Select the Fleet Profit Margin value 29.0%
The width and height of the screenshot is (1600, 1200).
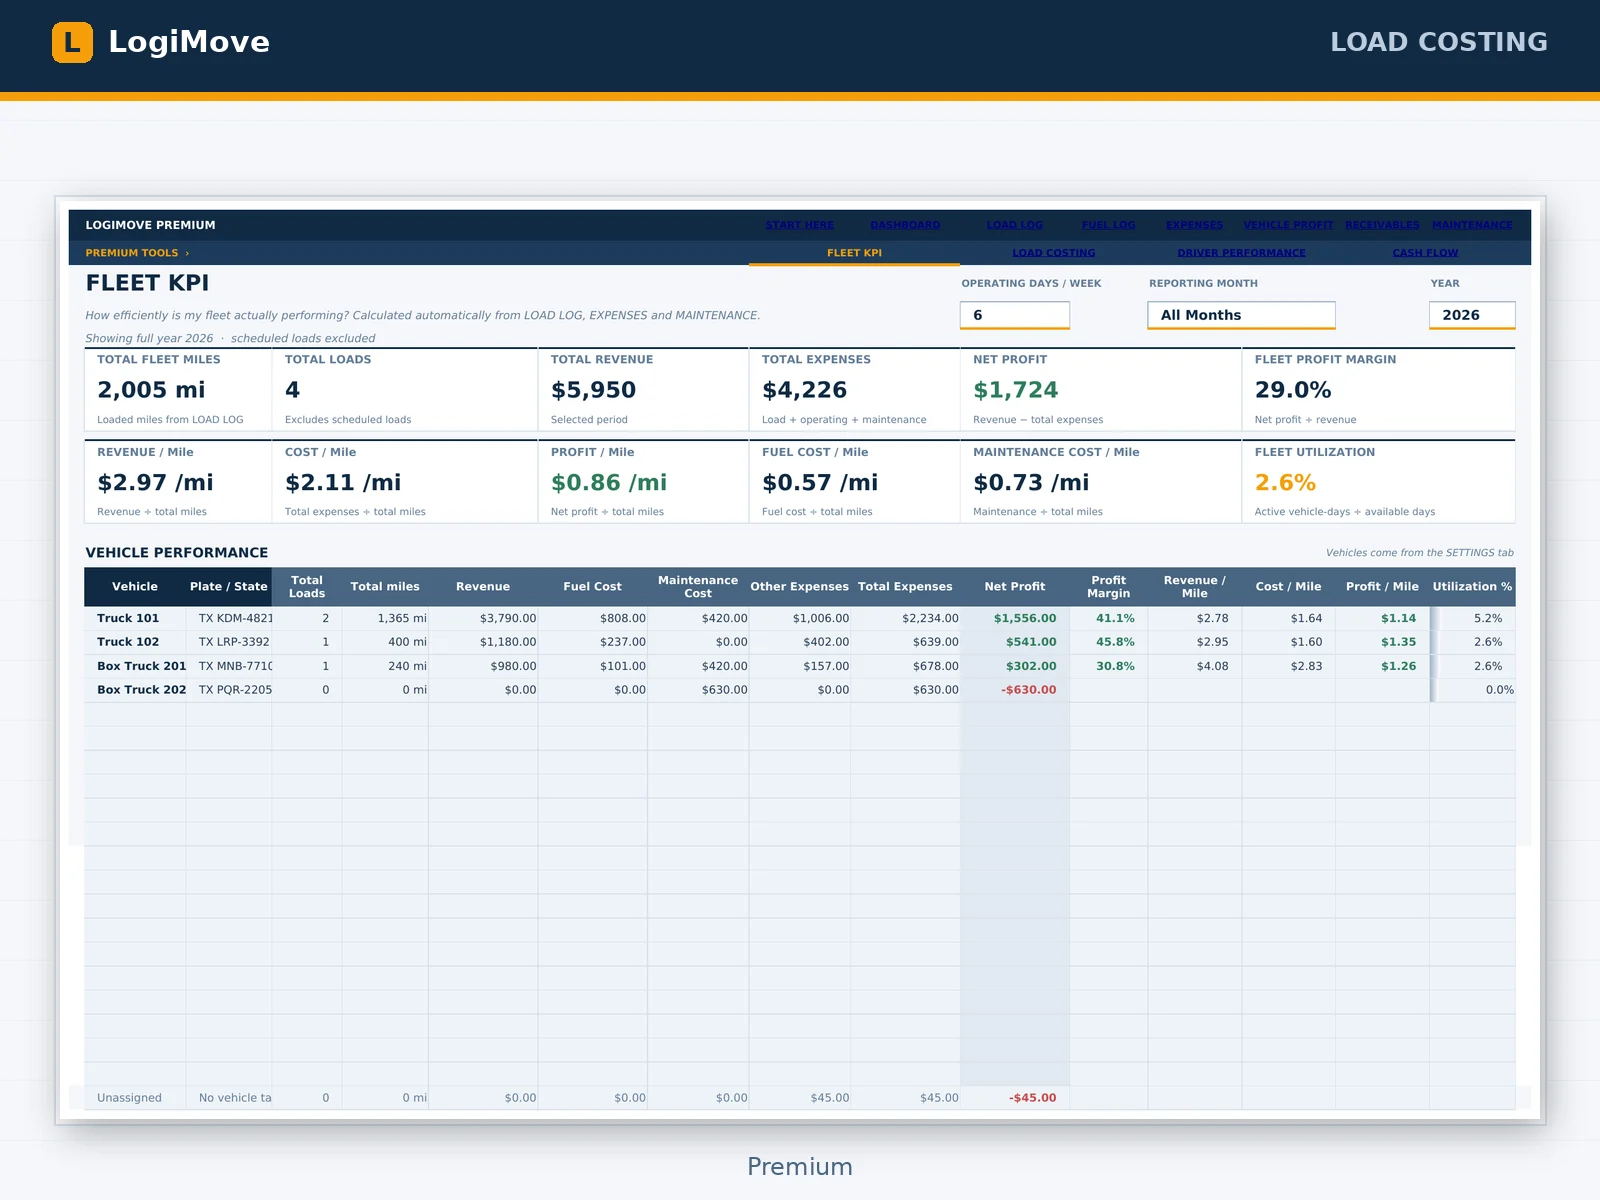pos(1293,390)
